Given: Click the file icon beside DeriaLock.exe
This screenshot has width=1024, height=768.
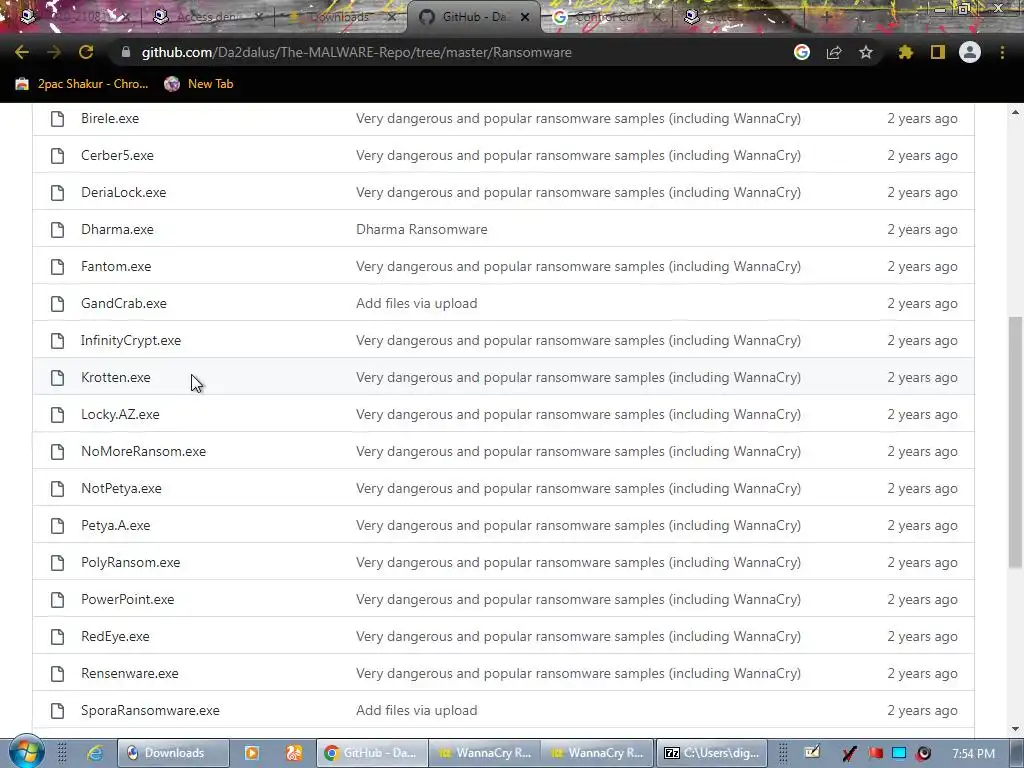Looking at the screenshot, I should 57,193.
